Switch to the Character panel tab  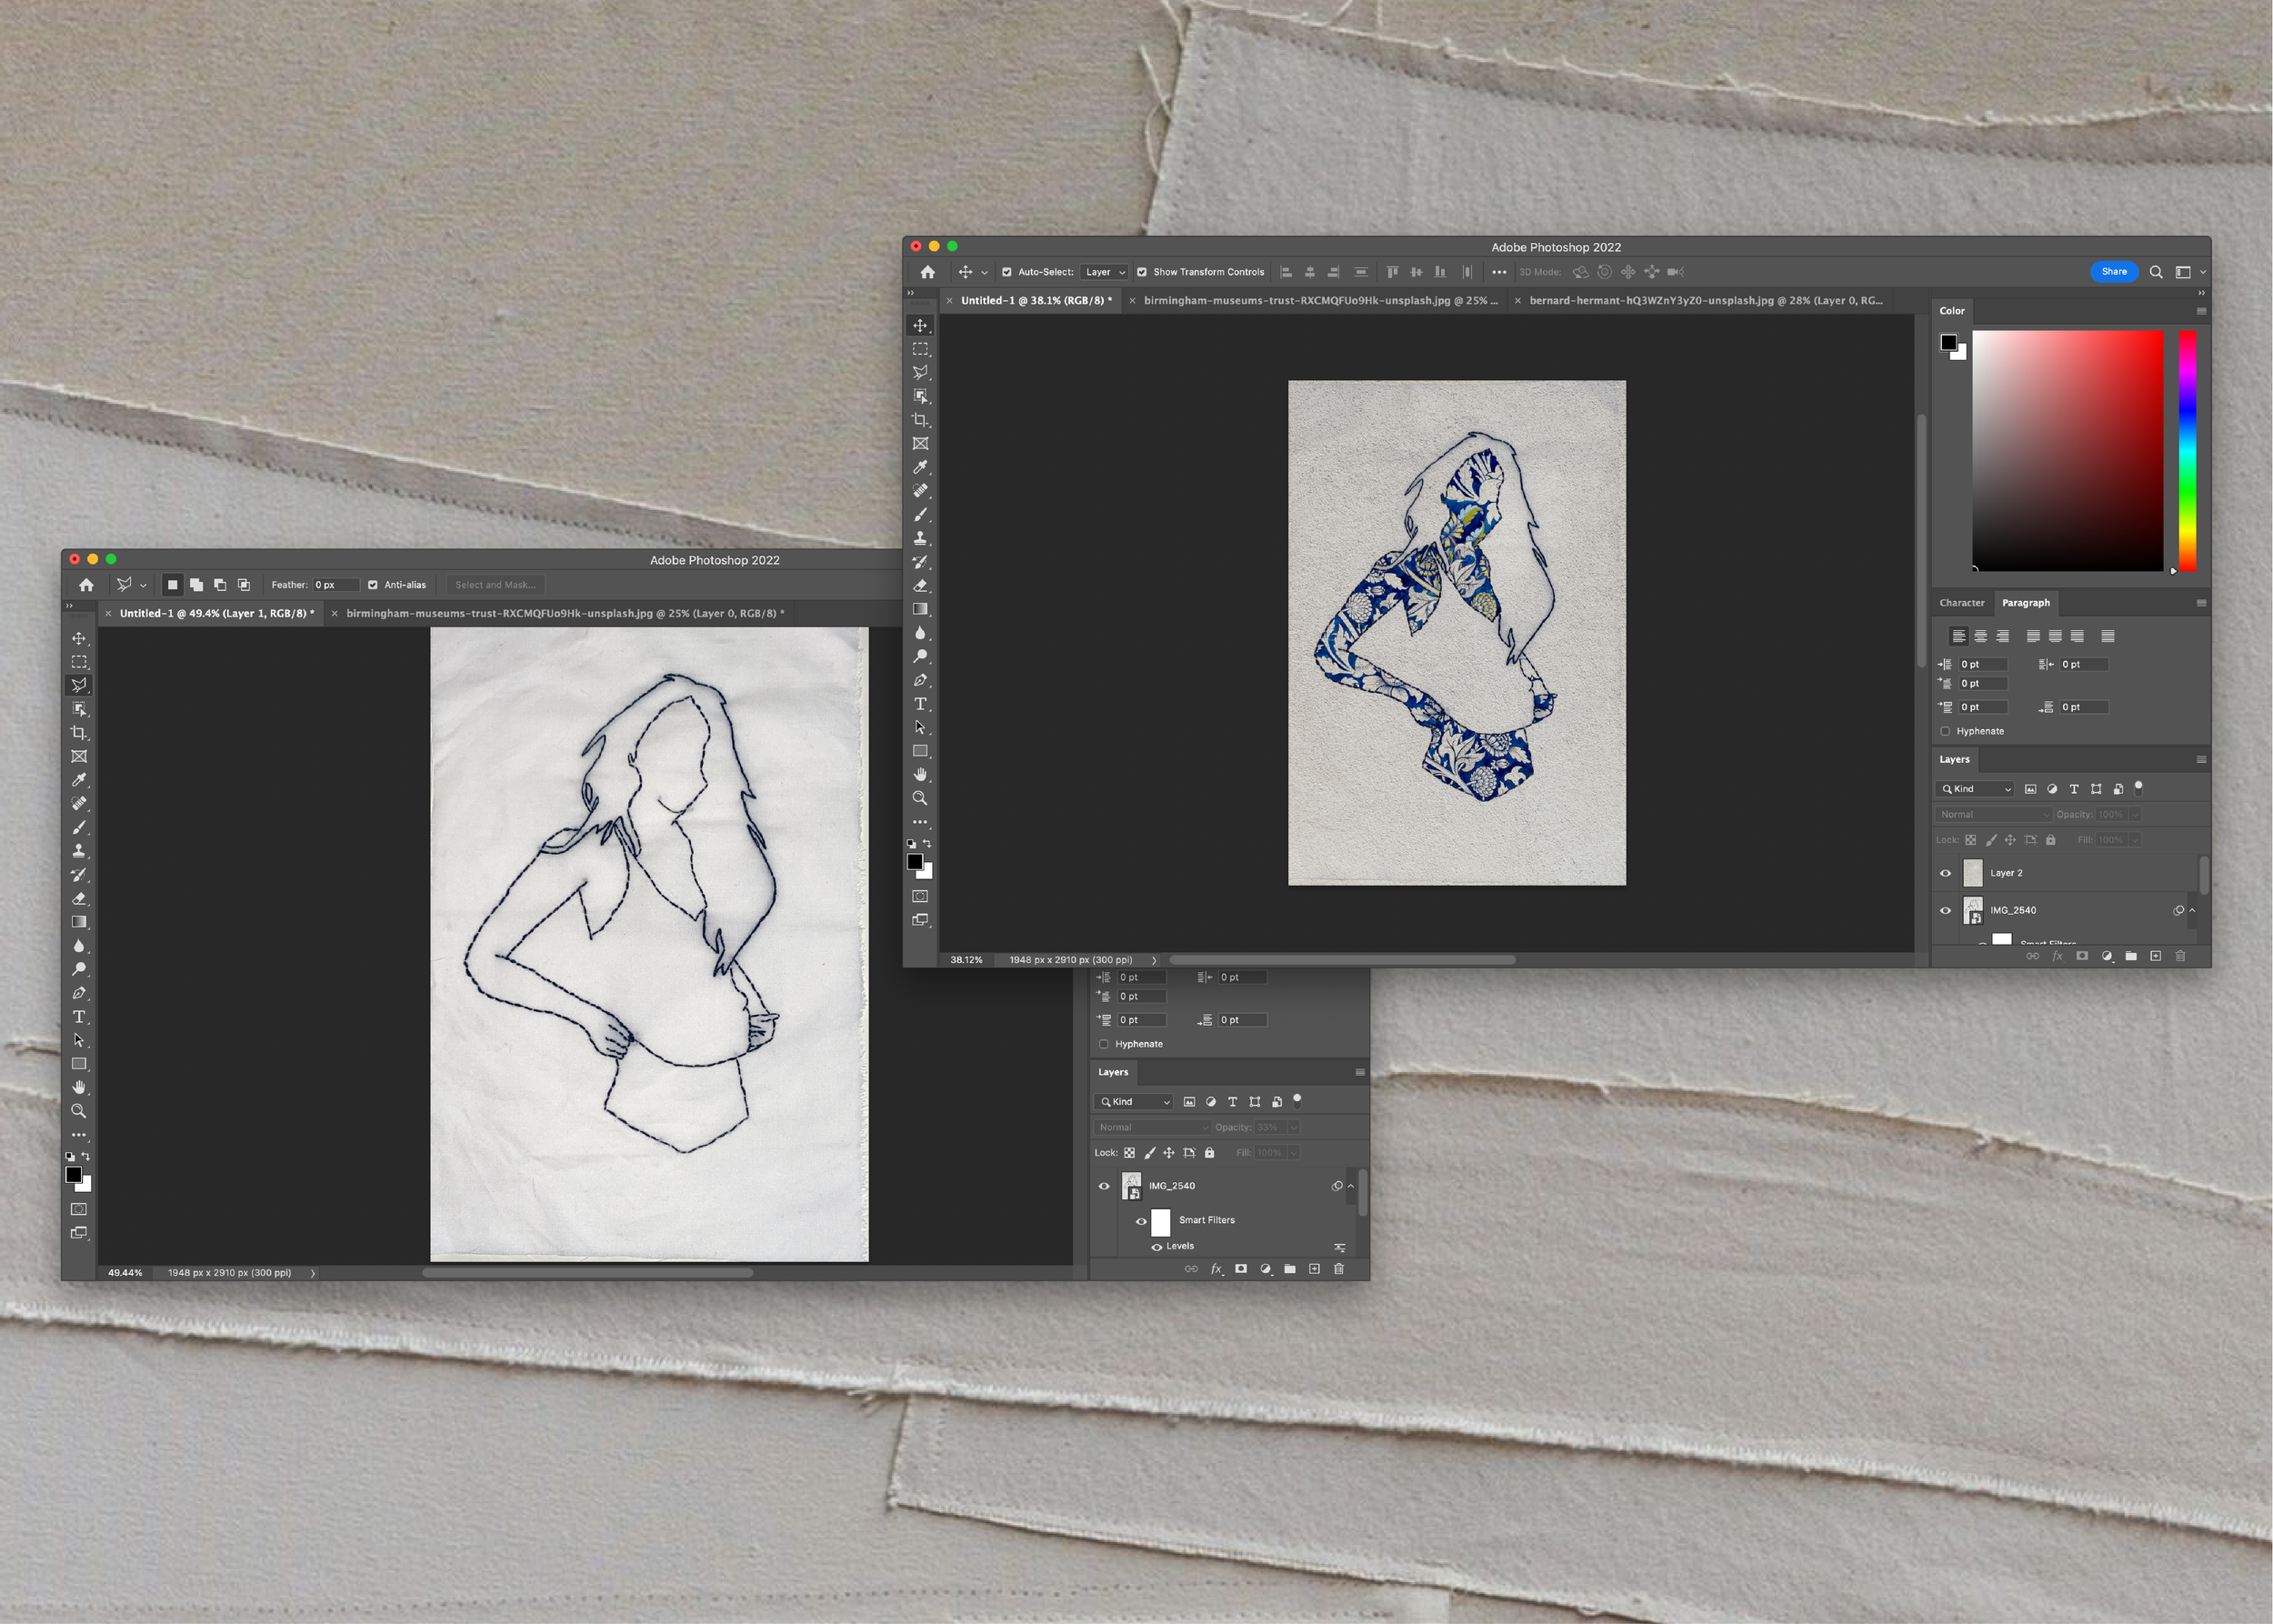(x=1961, y=603)
